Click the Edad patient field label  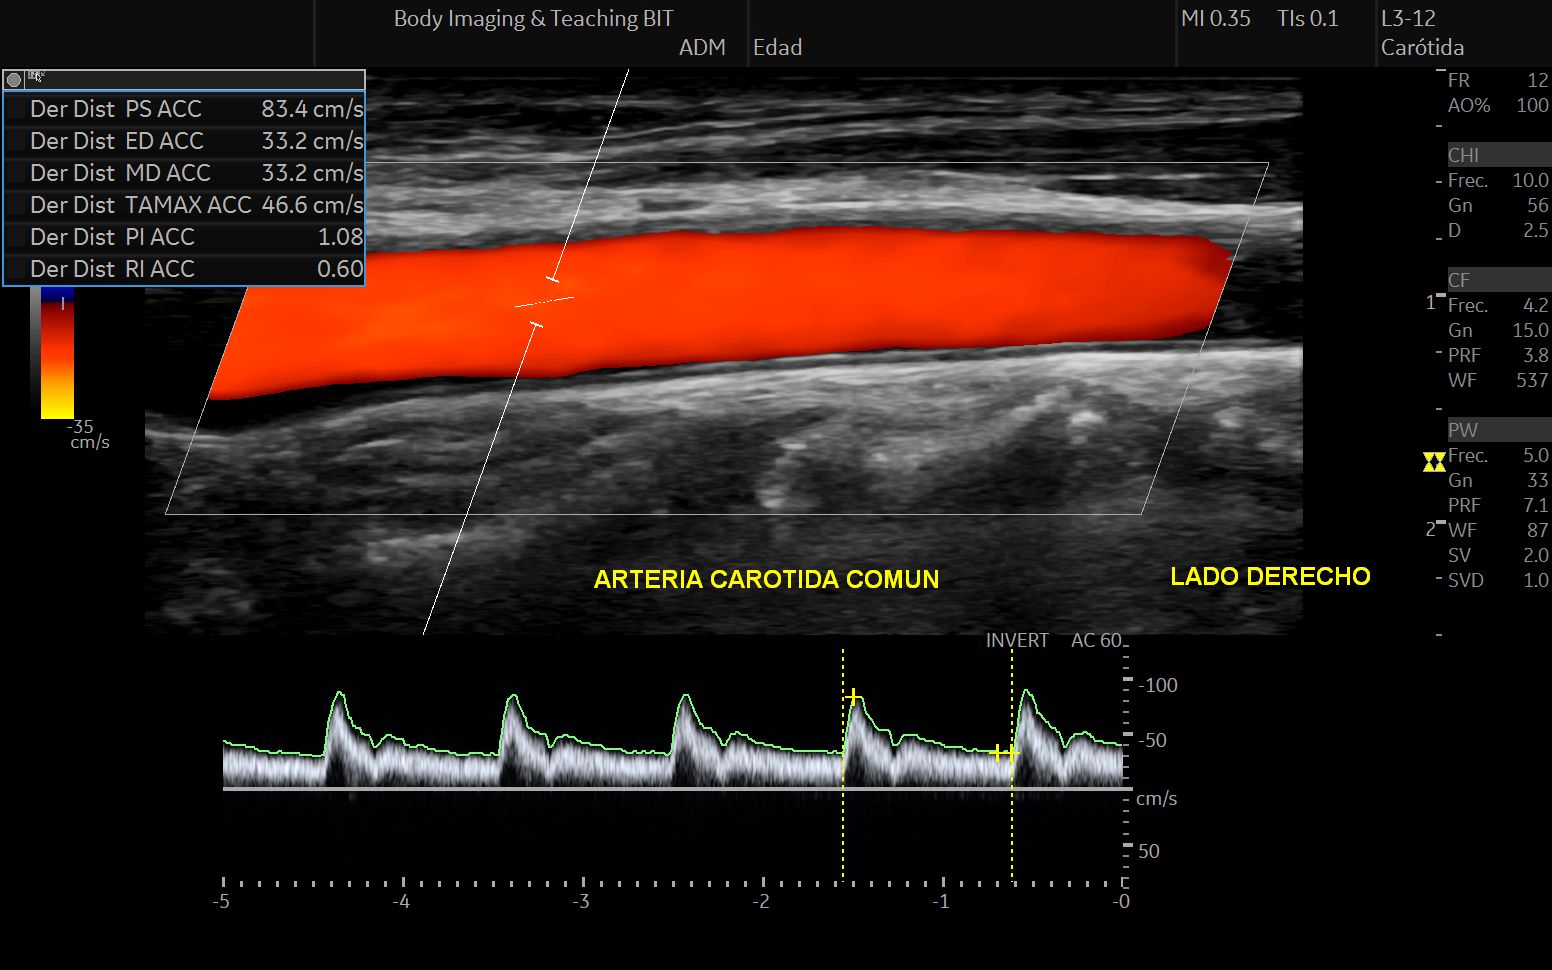777,47
